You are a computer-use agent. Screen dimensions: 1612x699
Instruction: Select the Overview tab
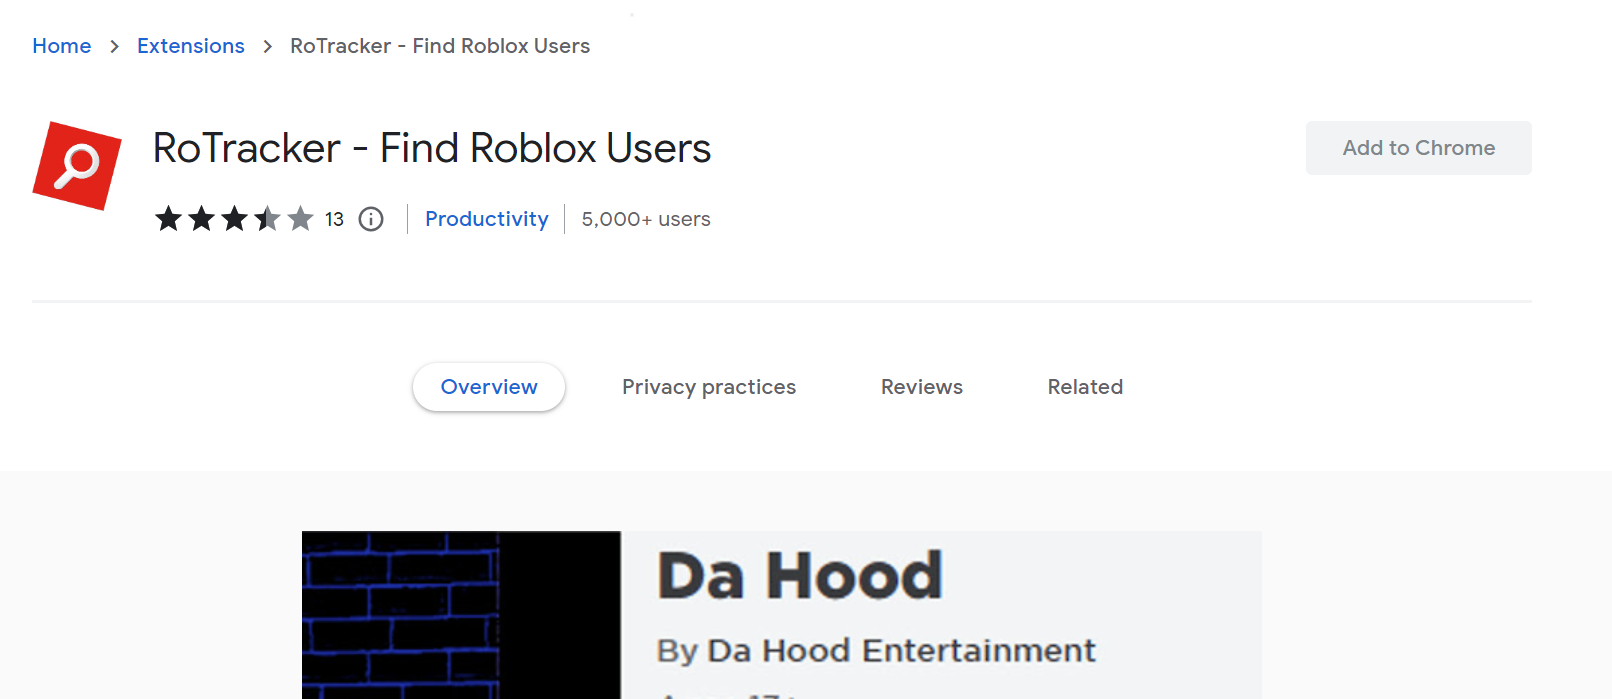point(489,387)
